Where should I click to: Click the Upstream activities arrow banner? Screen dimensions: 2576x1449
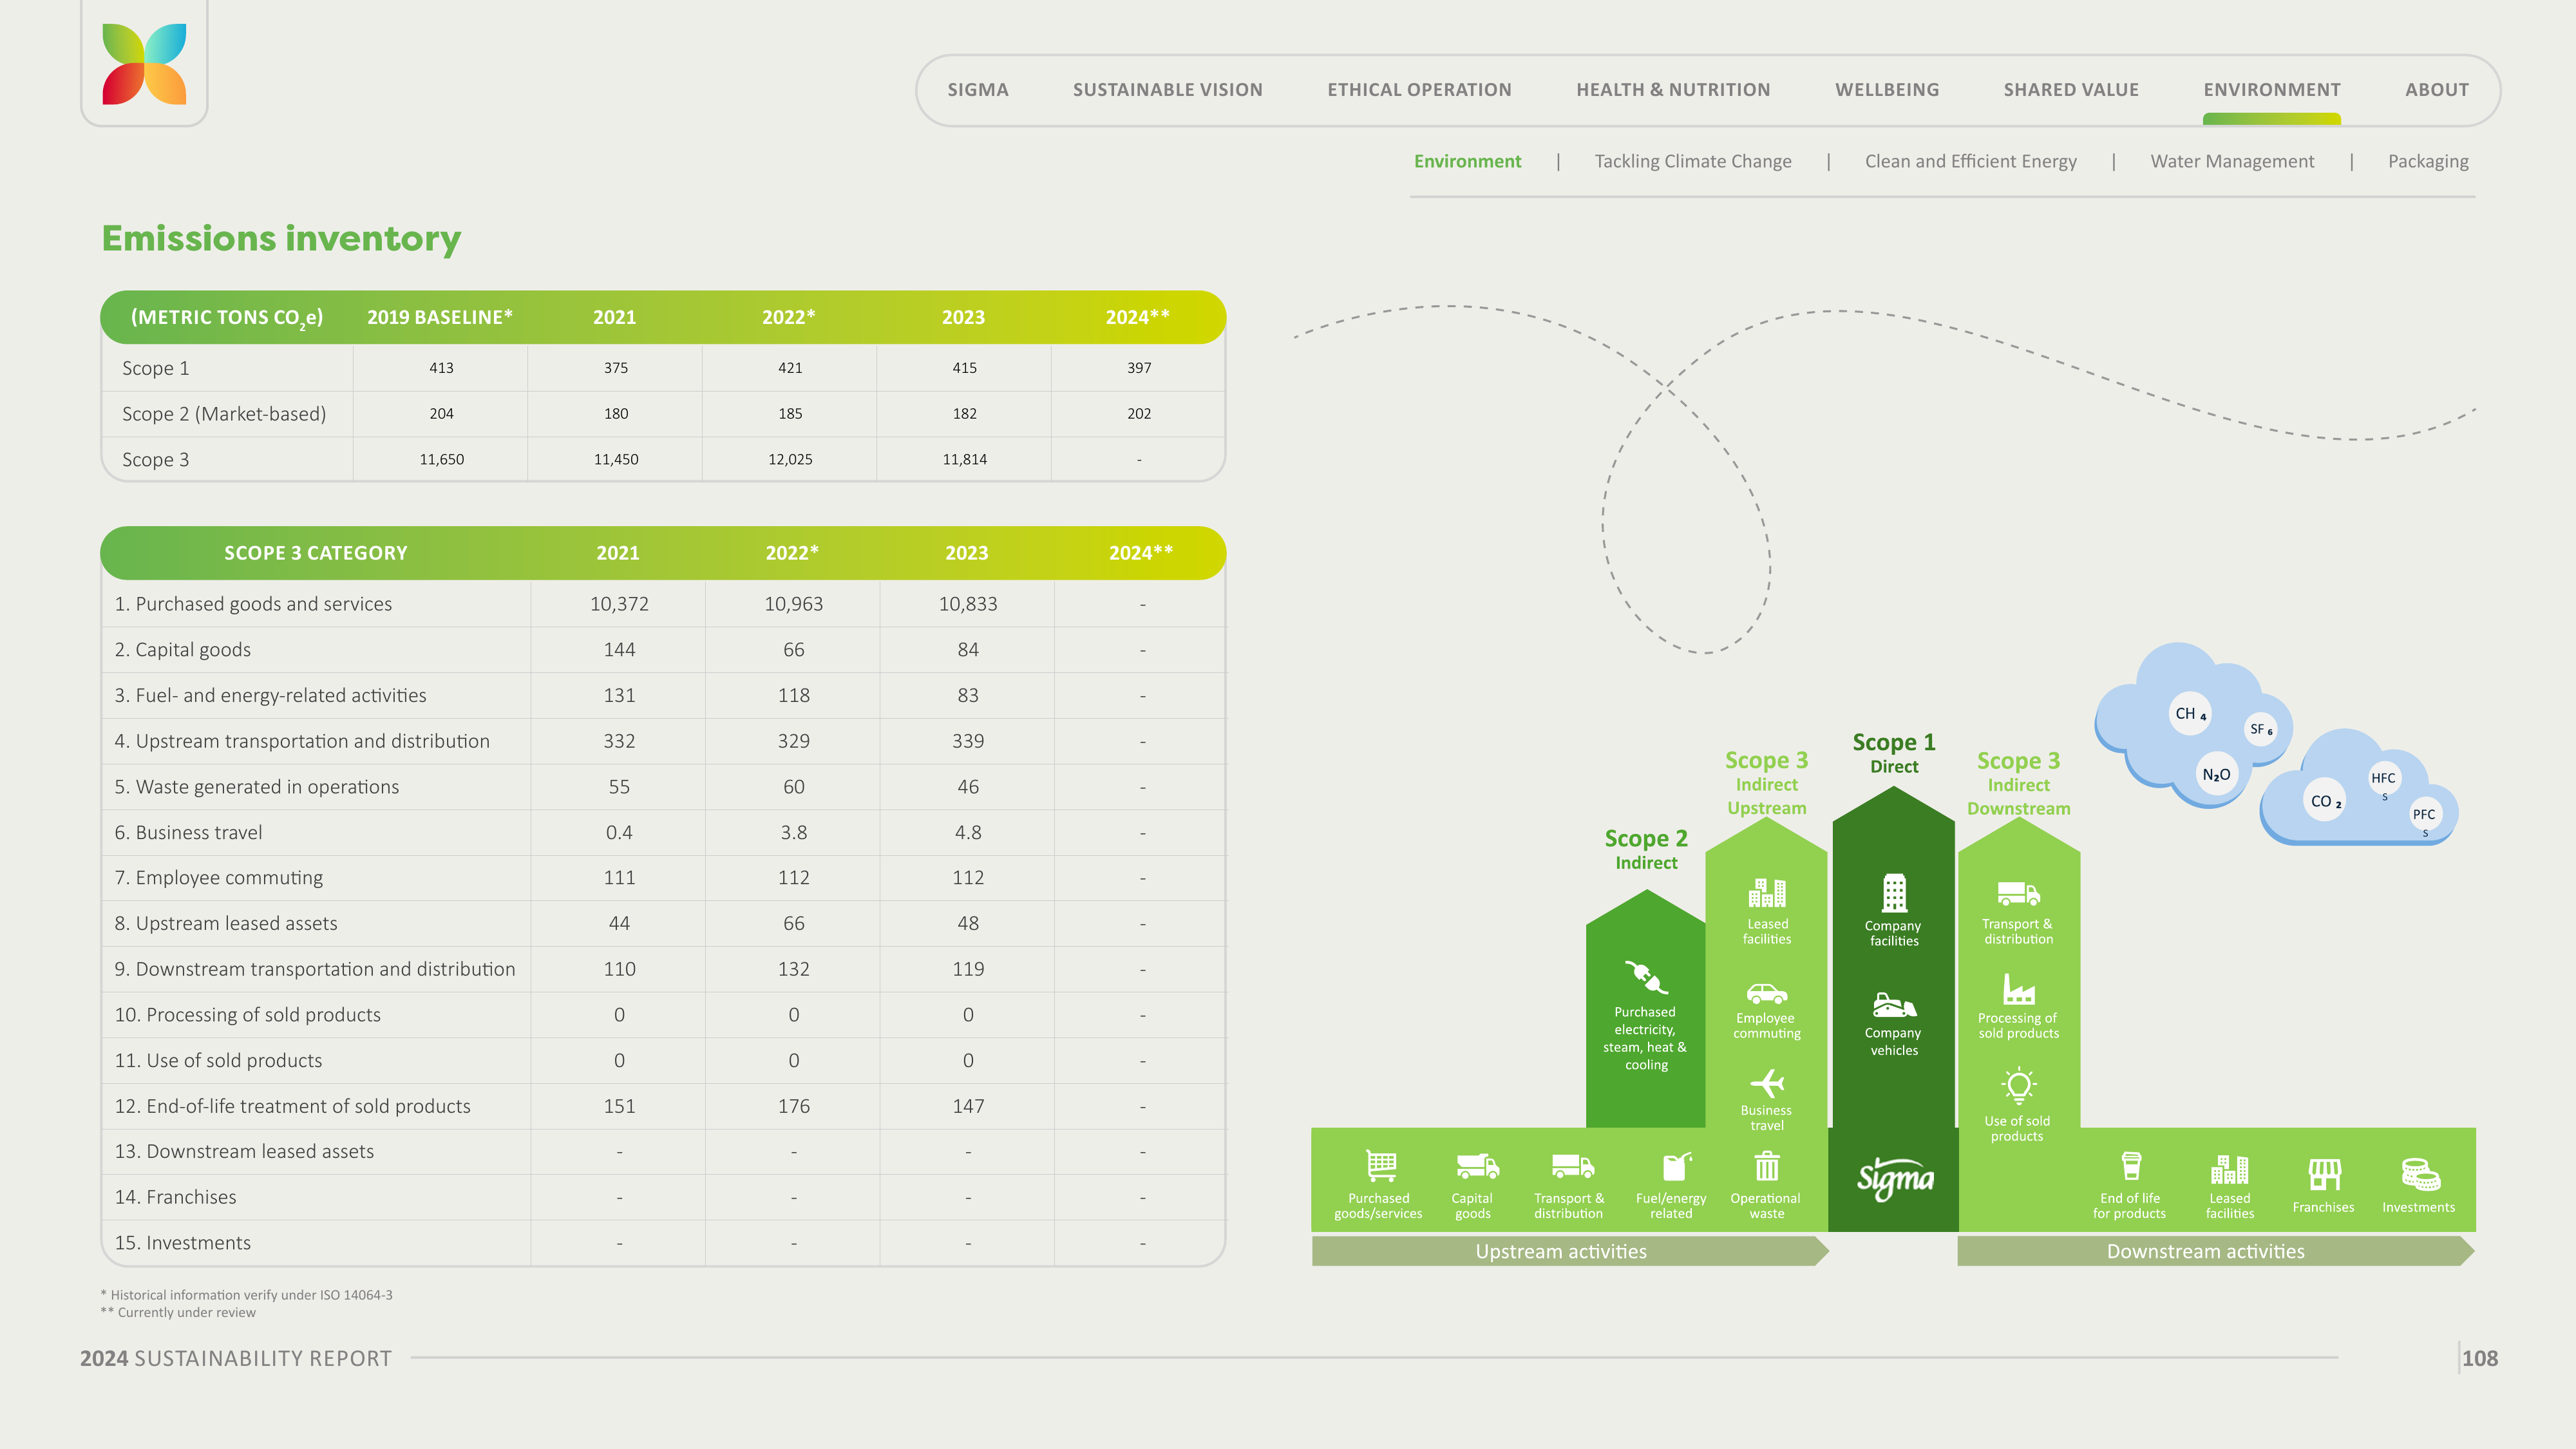coord(1570,1251)
